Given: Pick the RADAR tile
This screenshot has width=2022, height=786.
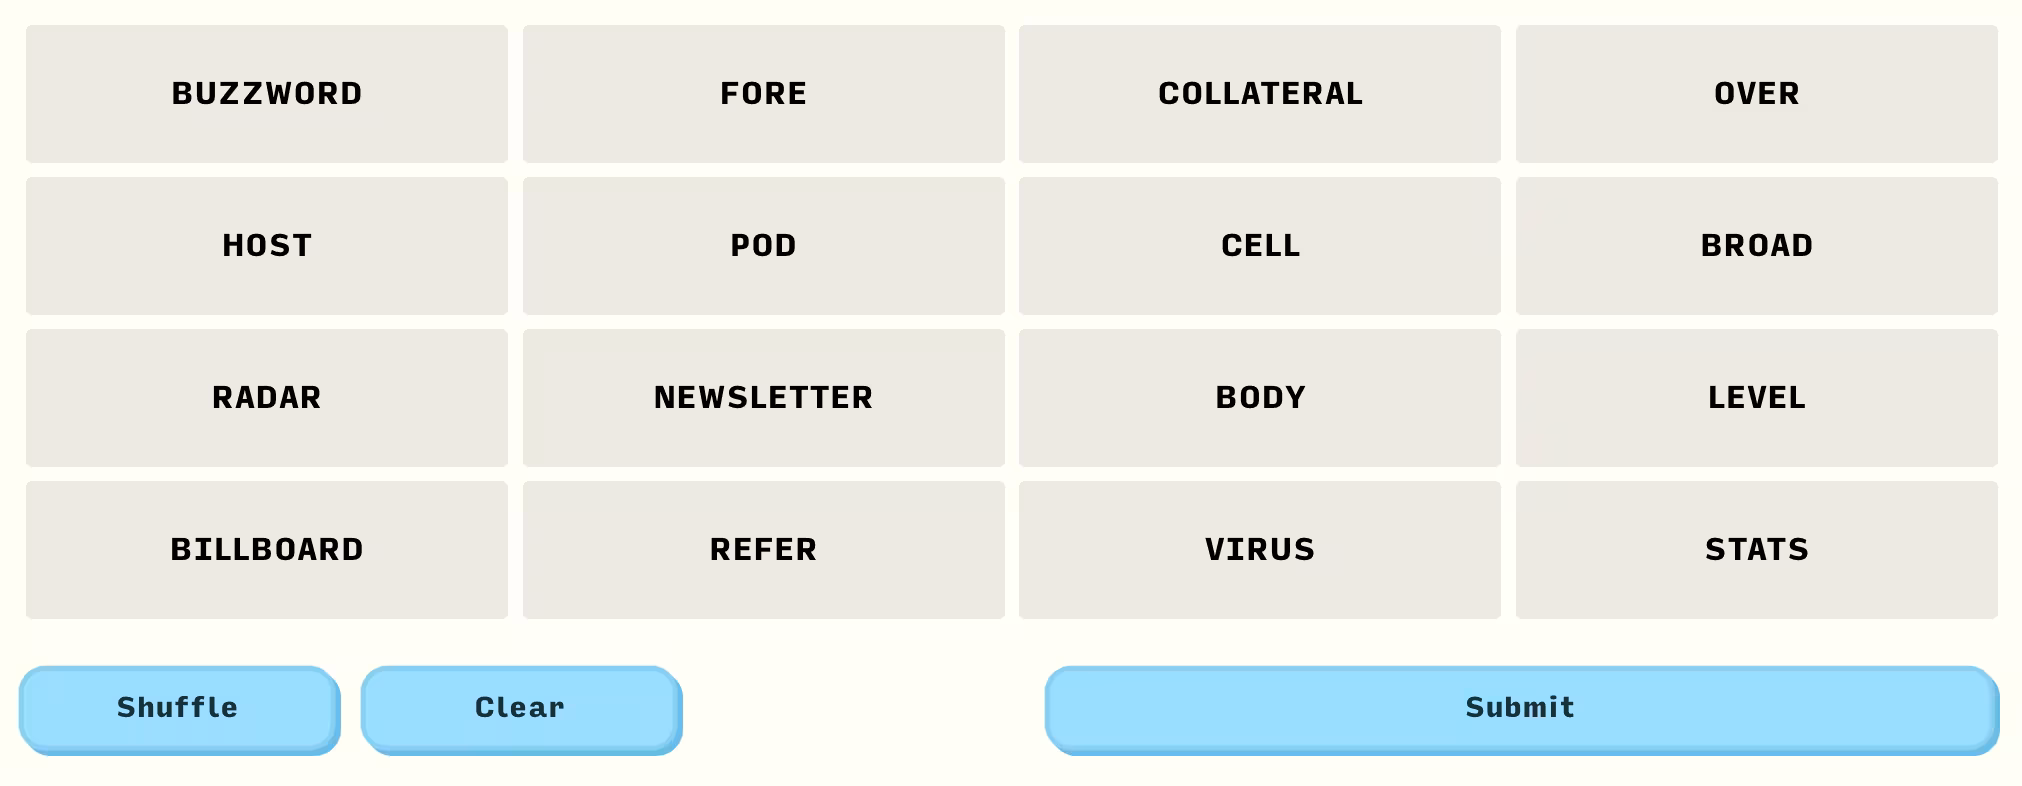Looking at the screenshot, I should [x=267, y=398].
